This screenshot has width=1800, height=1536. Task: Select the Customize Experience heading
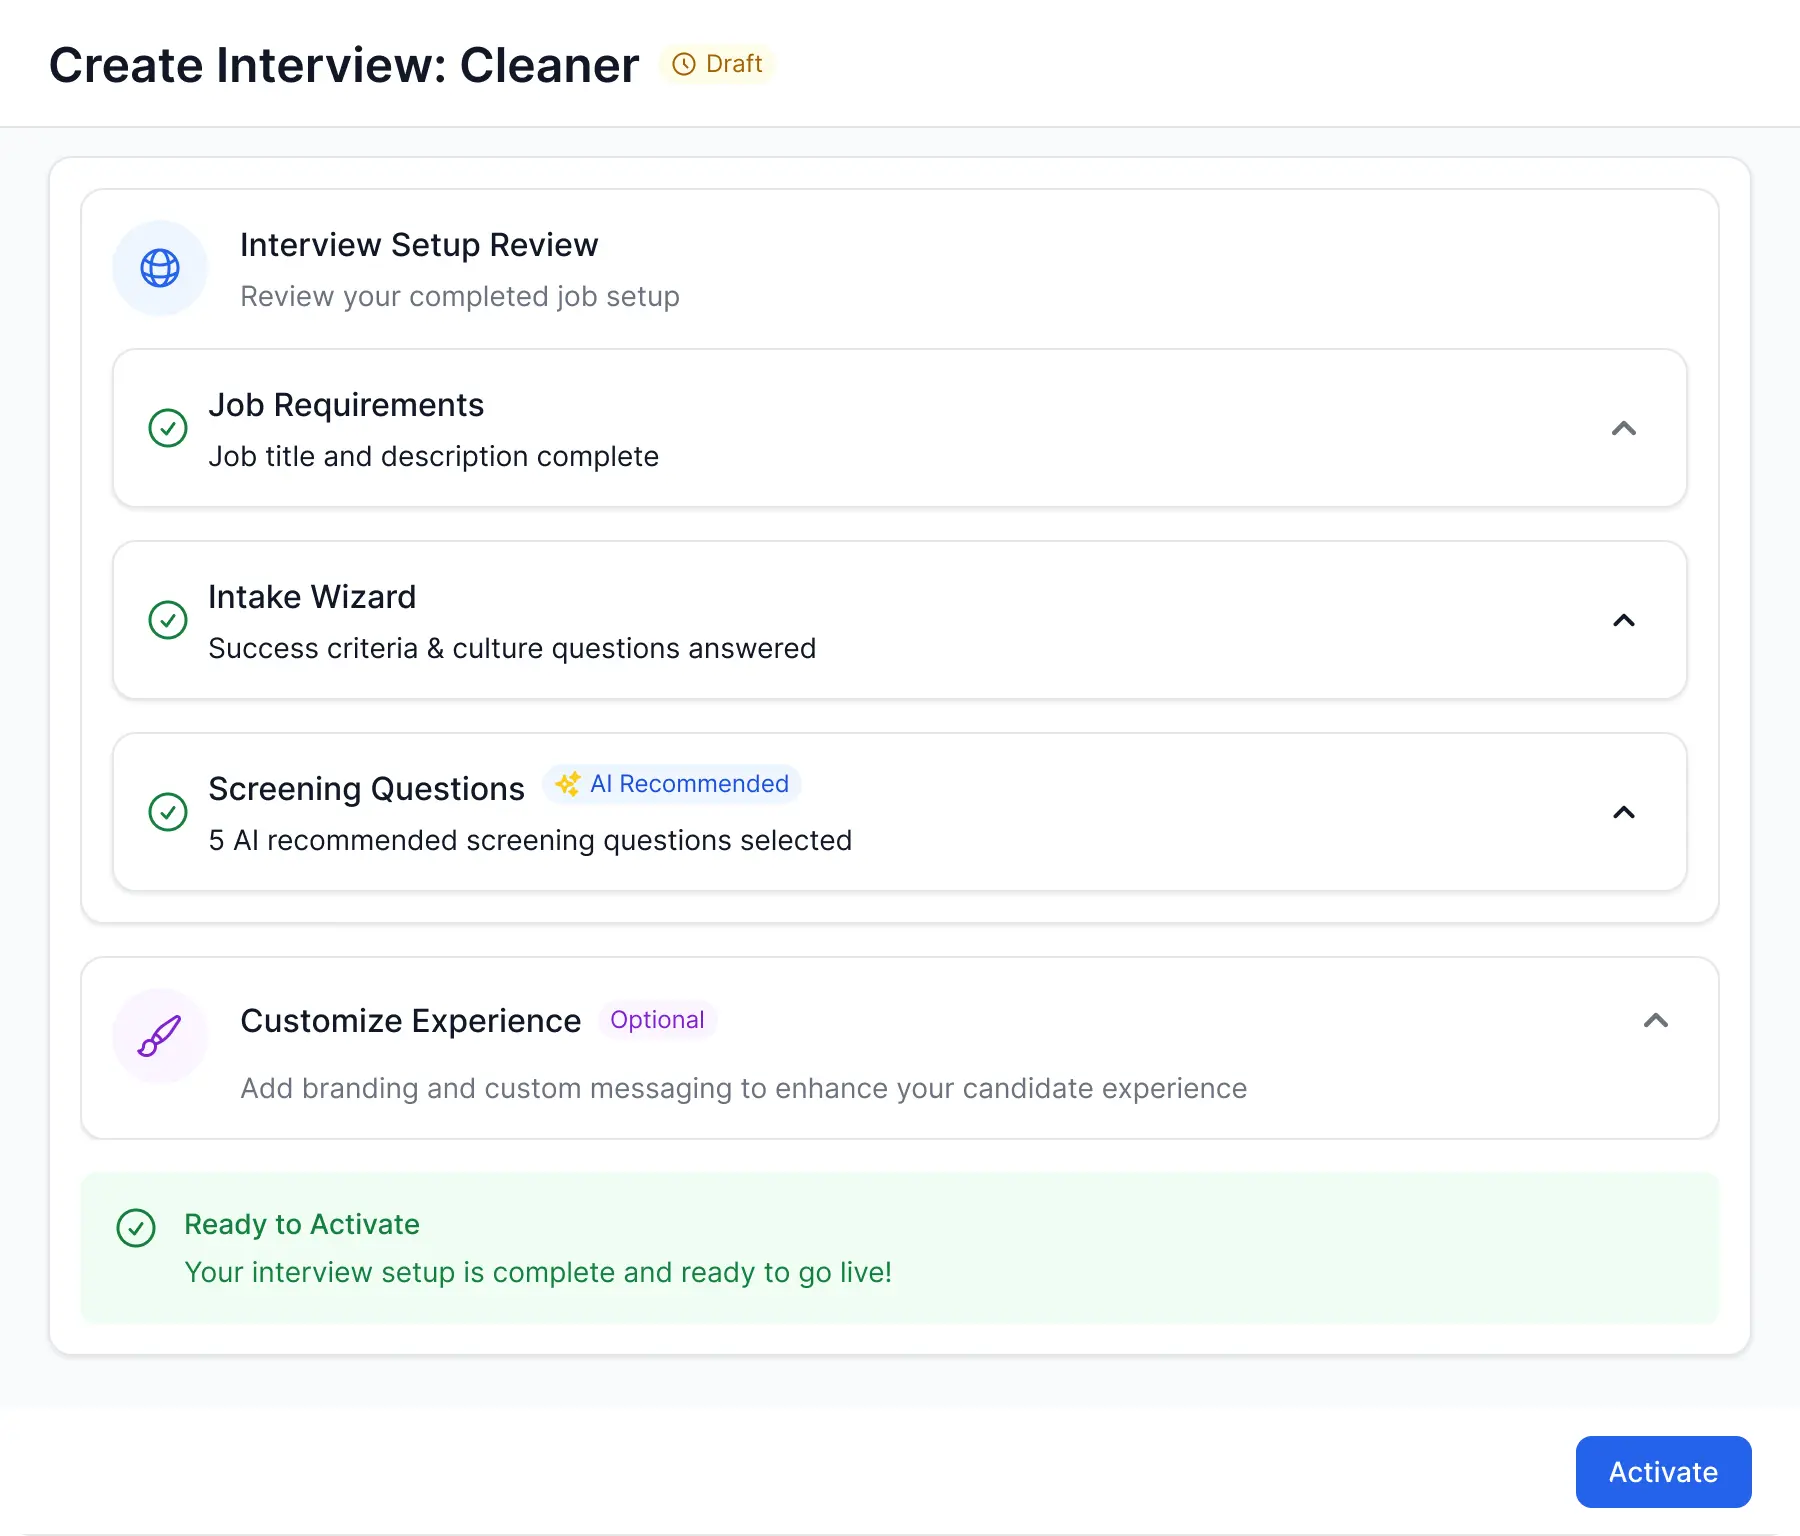point(411,1021)
